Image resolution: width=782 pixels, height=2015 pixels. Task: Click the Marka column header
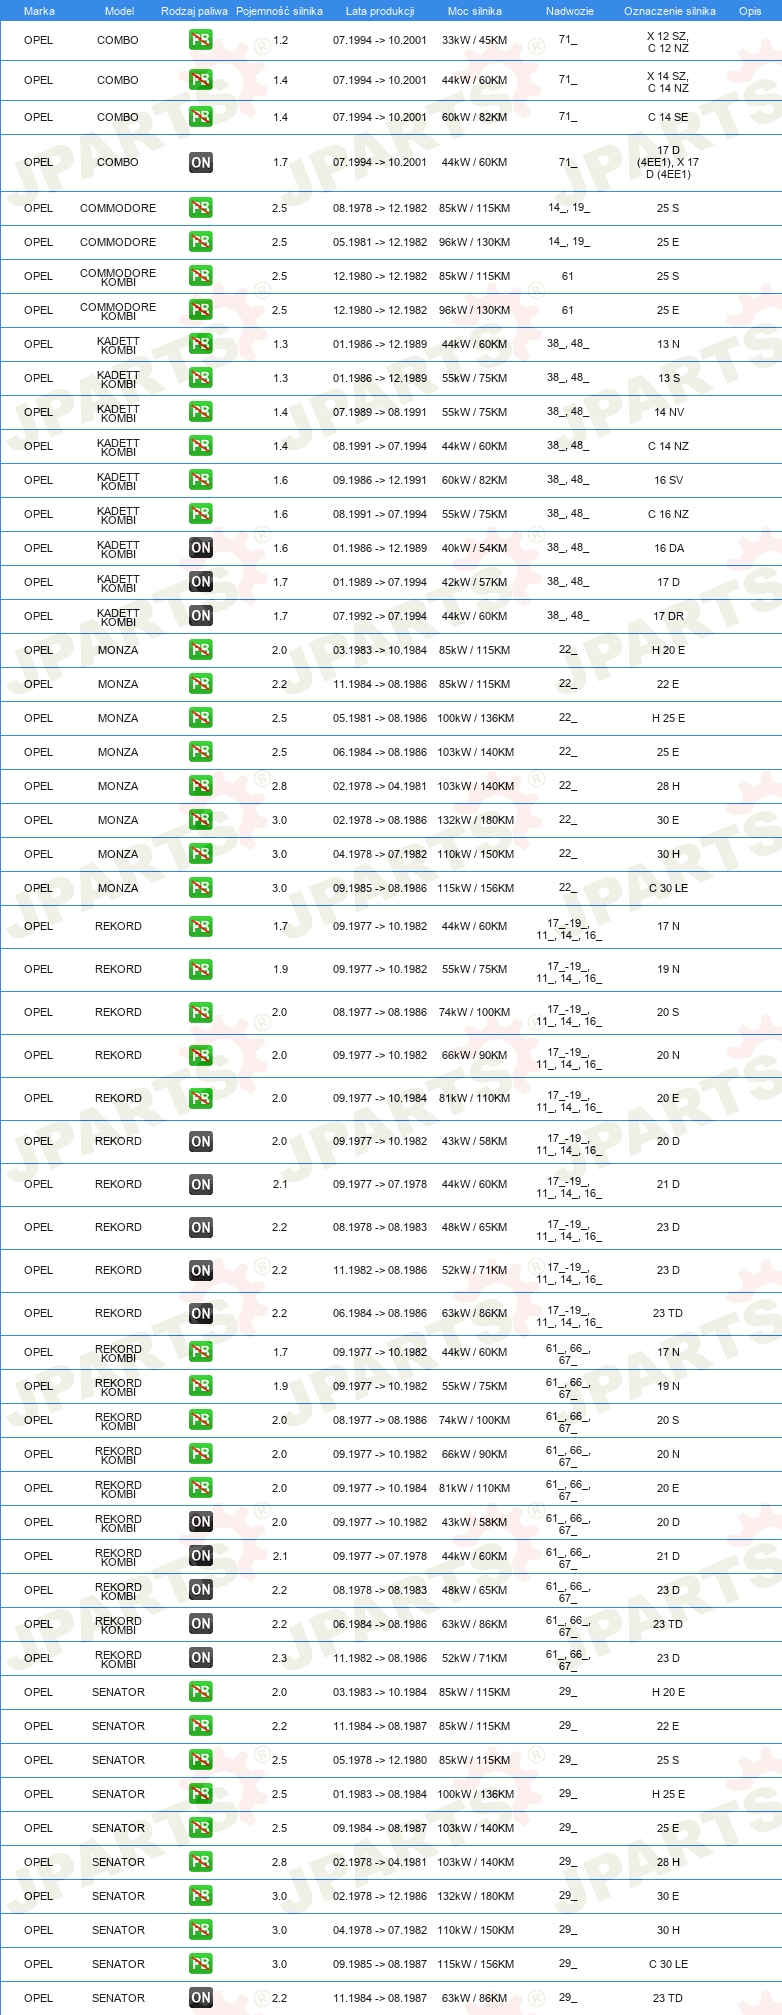(39, 11)
